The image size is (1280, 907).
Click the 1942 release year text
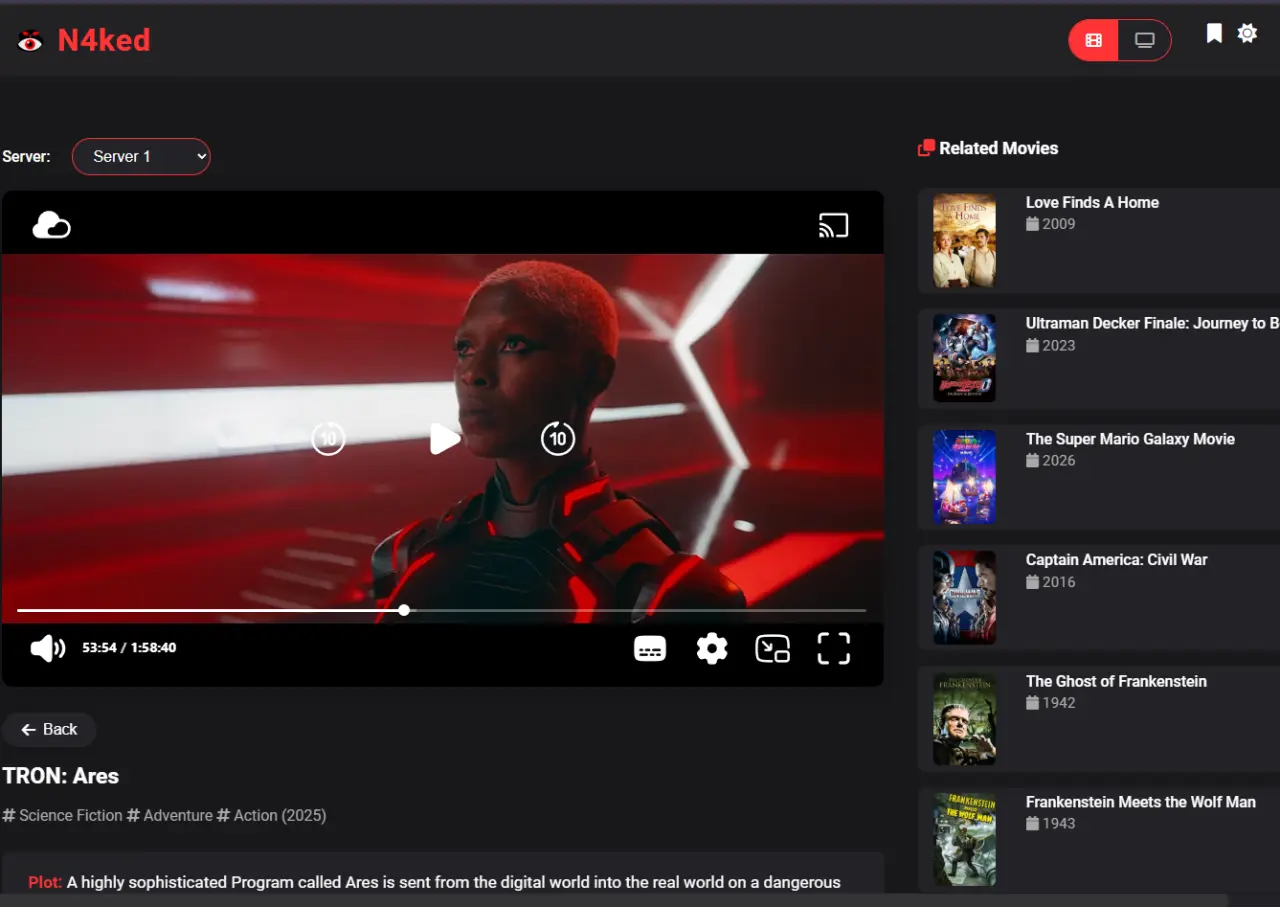(x=1058, y=703)
